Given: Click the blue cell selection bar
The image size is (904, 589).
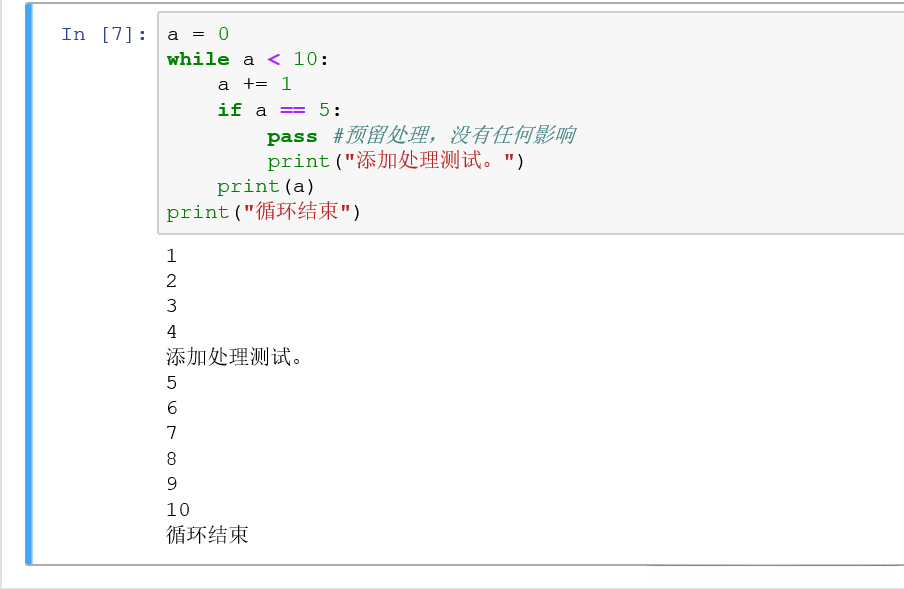Looking at the screenshot, I should [x=29, y=284].
